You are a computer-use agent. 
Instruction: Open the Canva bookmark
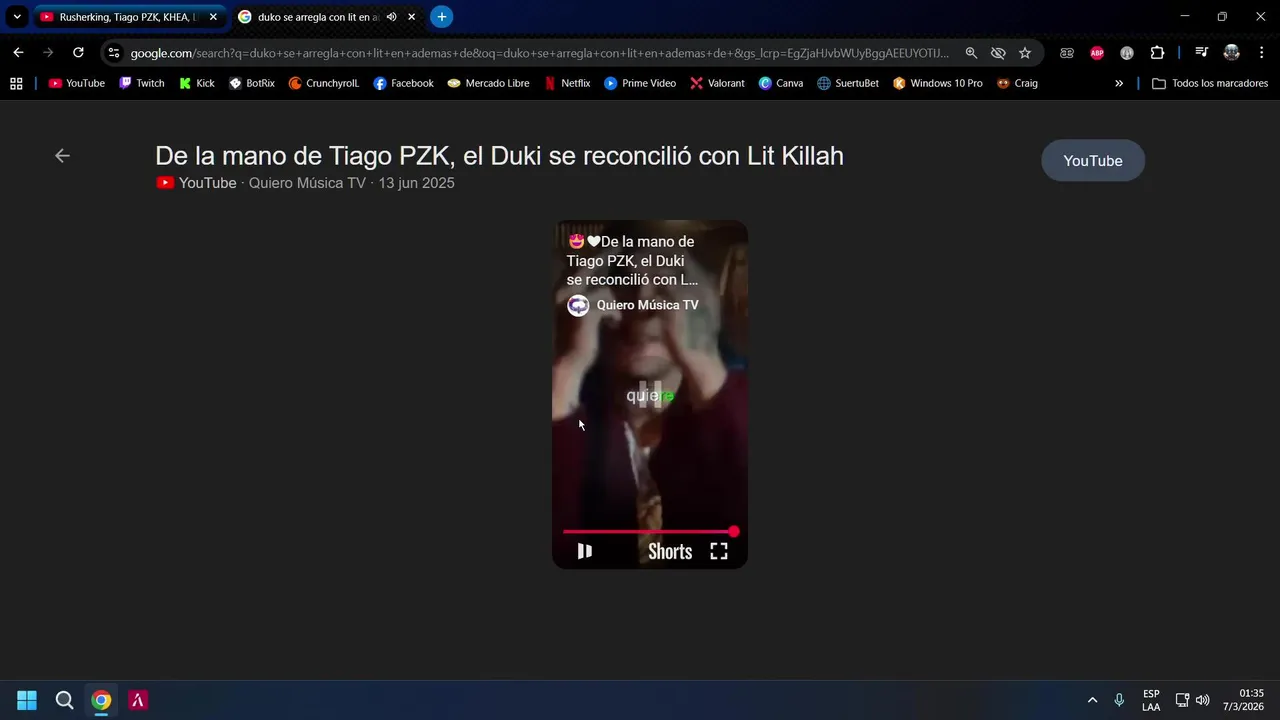[781, 83]
